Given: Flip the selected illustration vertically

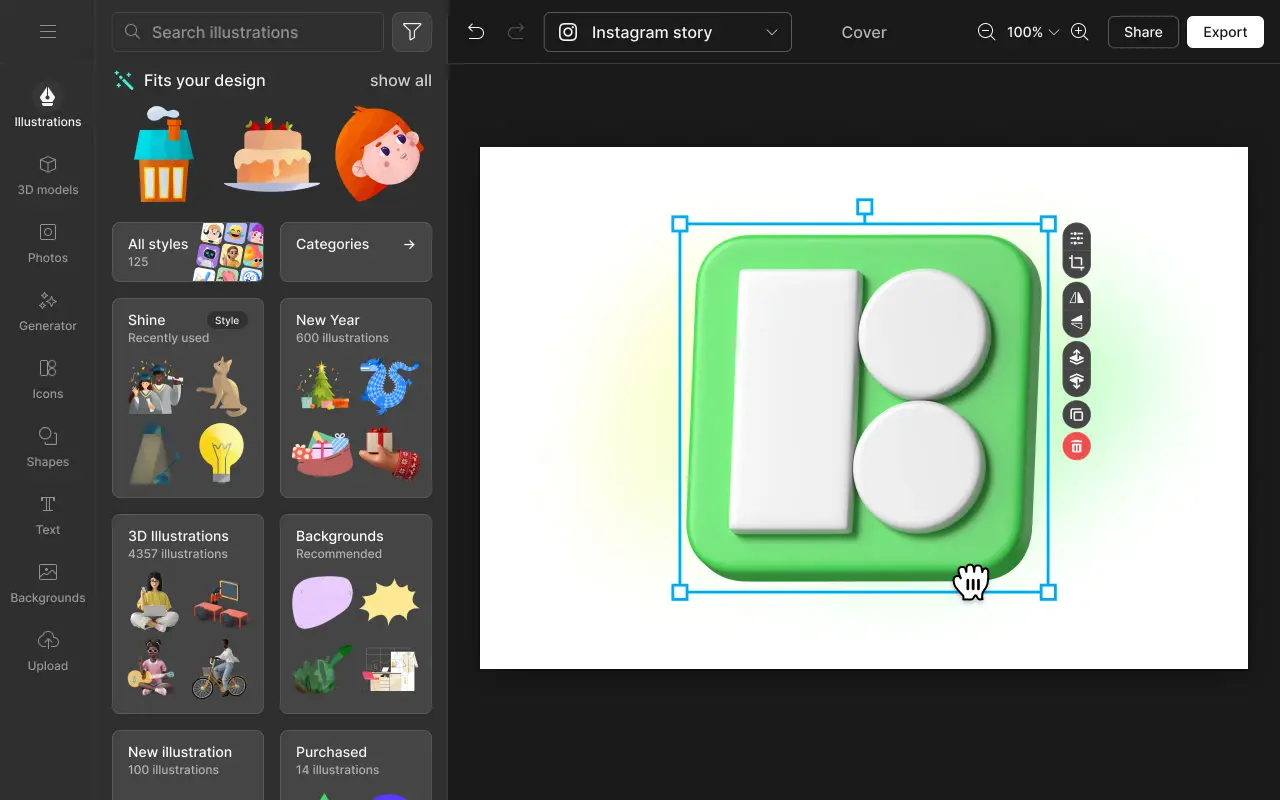Looking at the screenshot, I should pos(1076,322).
